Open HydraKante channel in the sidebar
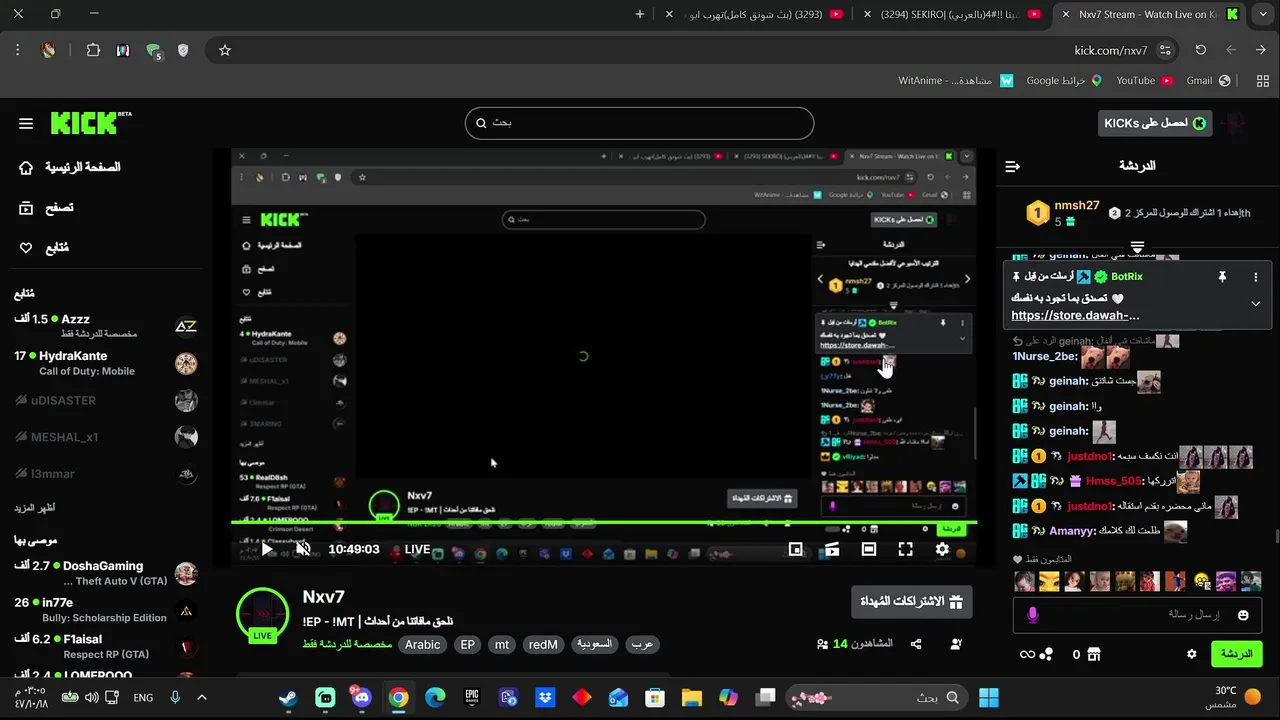This screenshot has height=720, width=1280. 105,363
